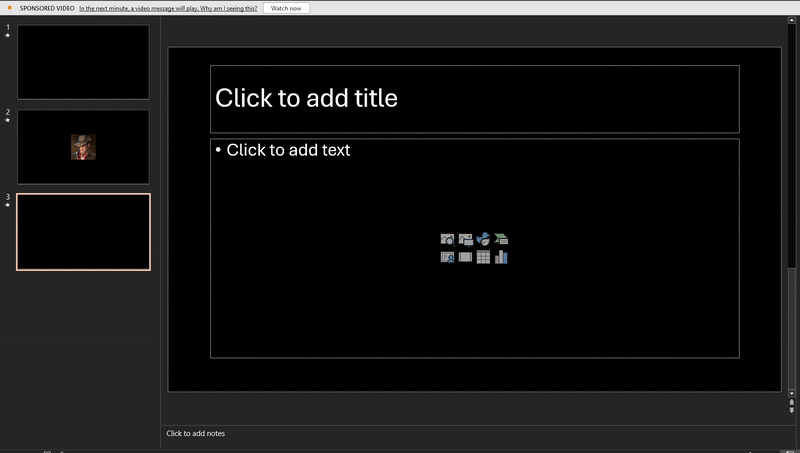Insert icons via the bird-and-leaf placeholder icon
The image size is (800, 453).
click(483, 239)
